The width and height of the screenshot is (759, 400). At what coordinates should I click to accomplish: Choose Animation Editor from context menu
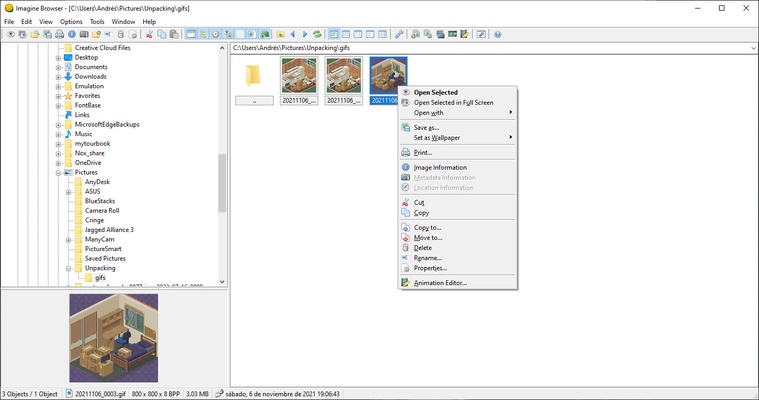(x=440, y=283)
